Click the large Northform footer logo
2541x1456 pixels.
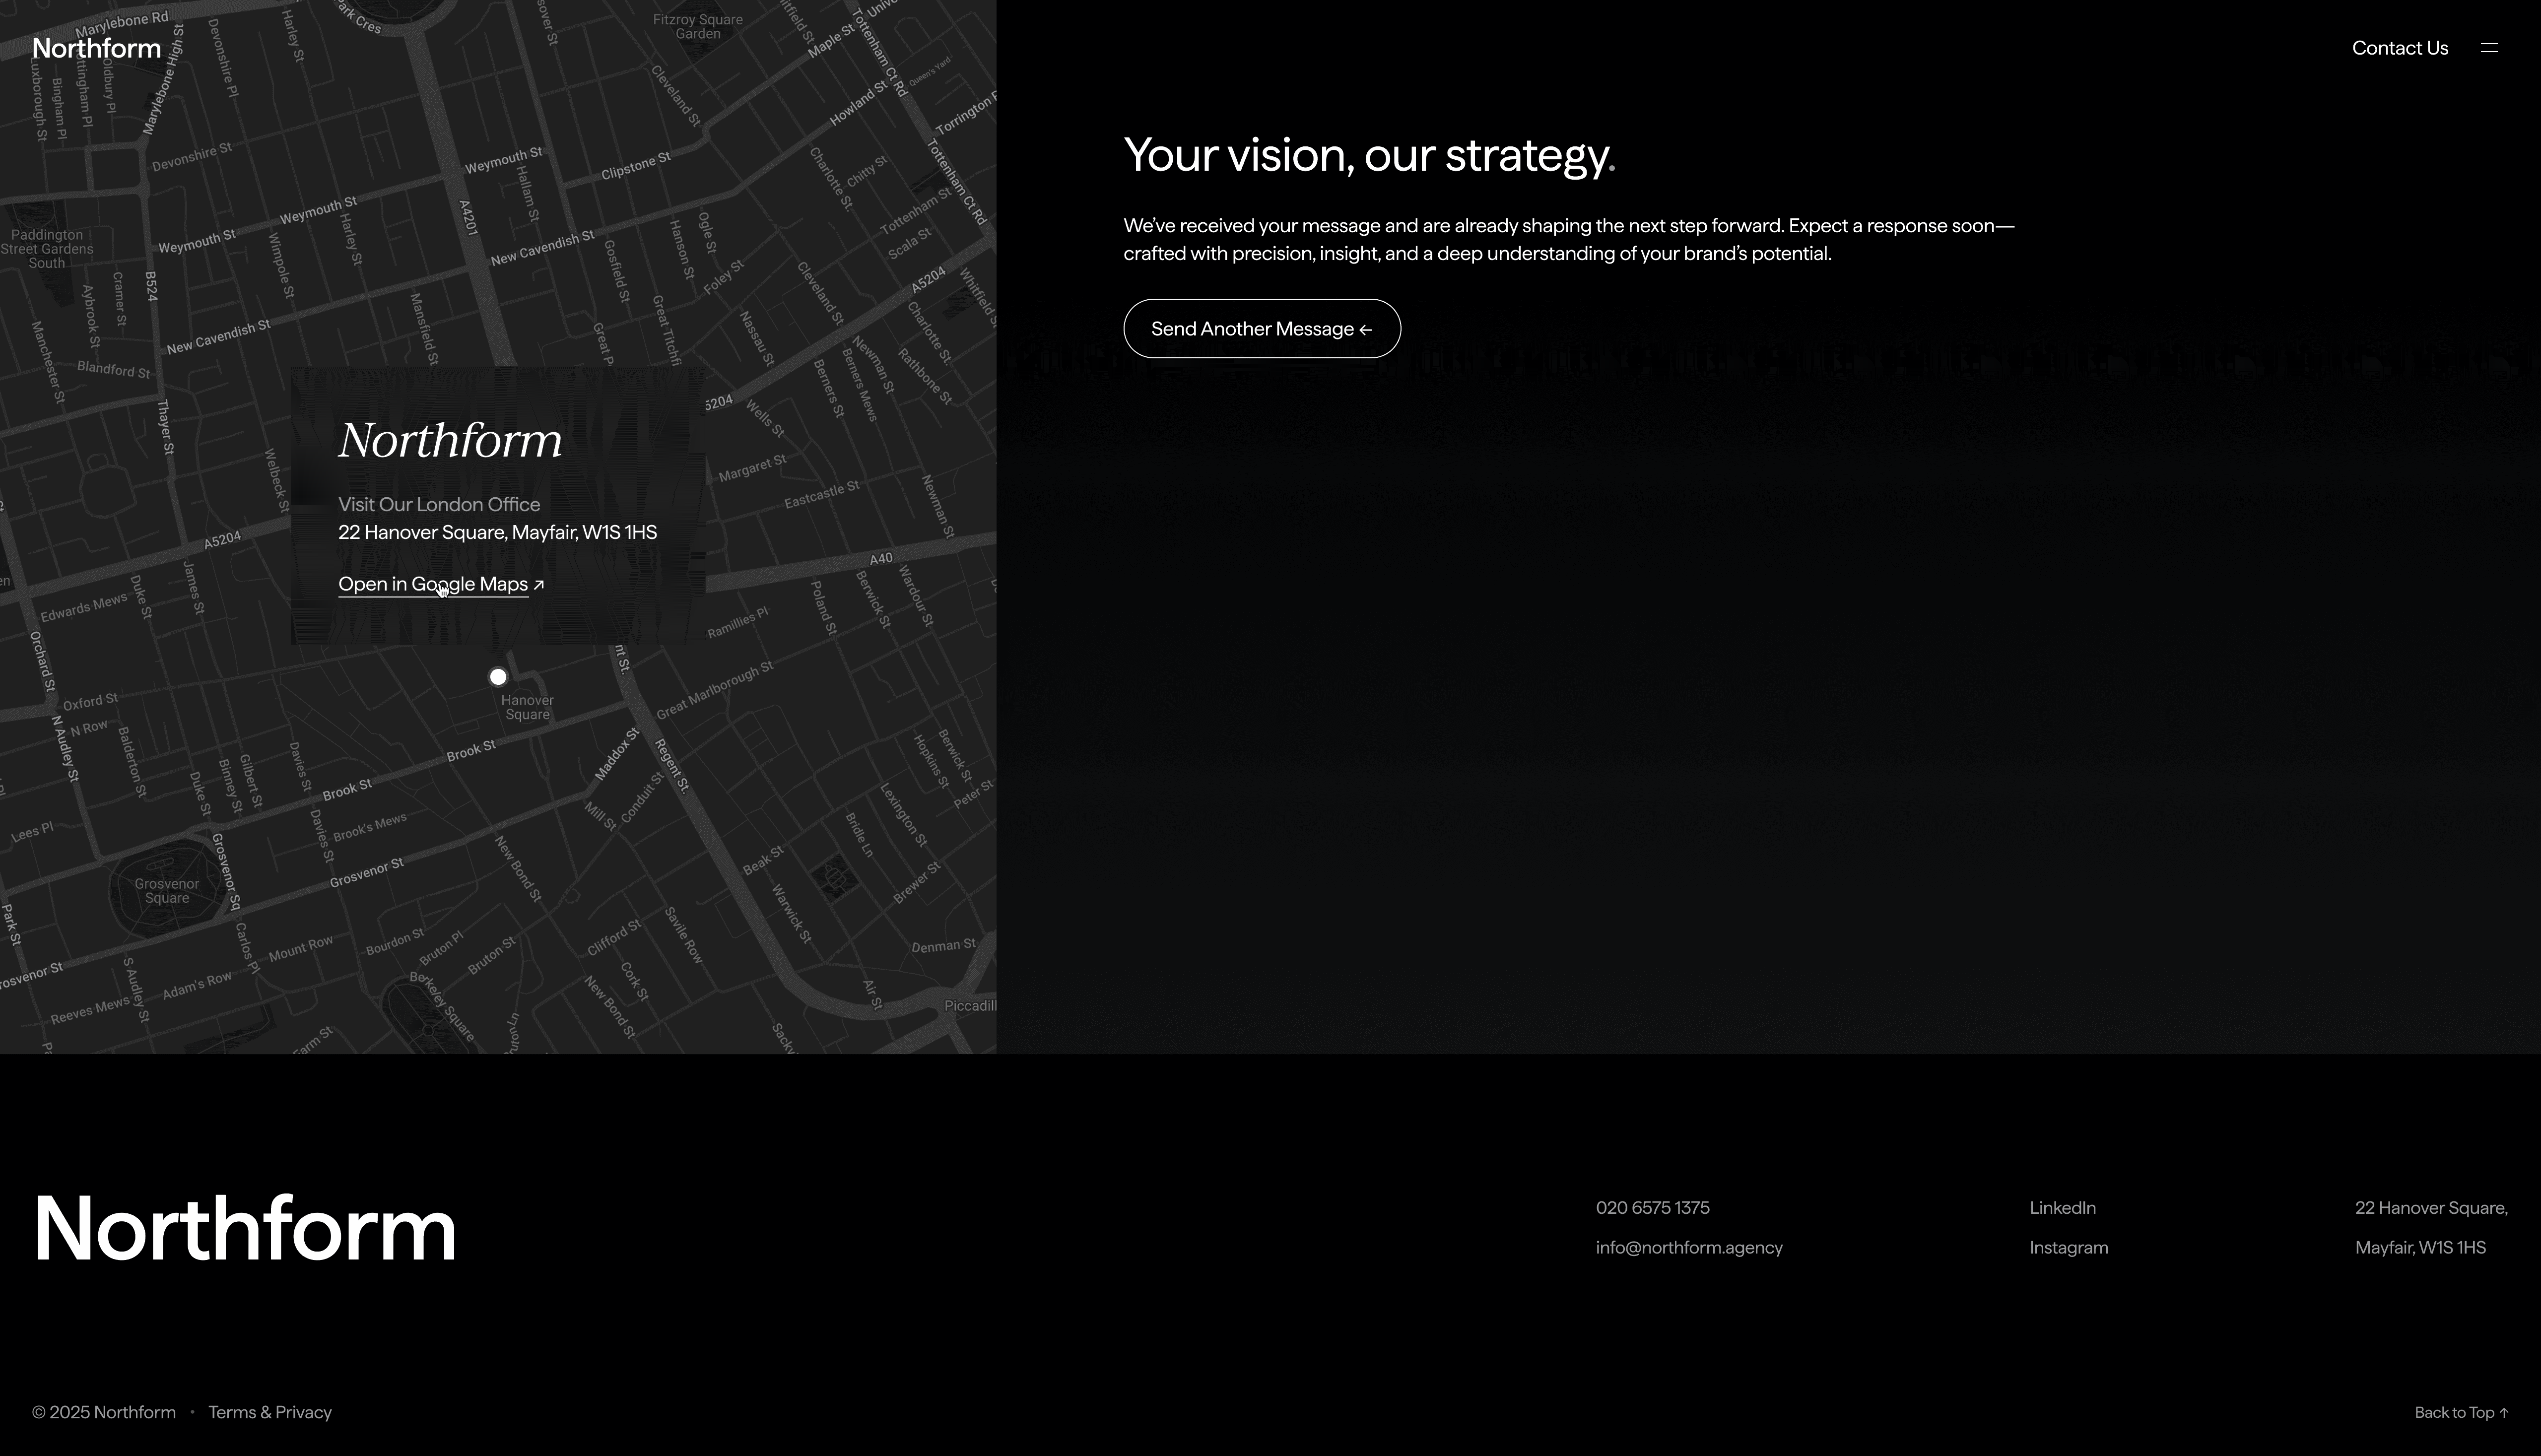[x=245, y=1228]
